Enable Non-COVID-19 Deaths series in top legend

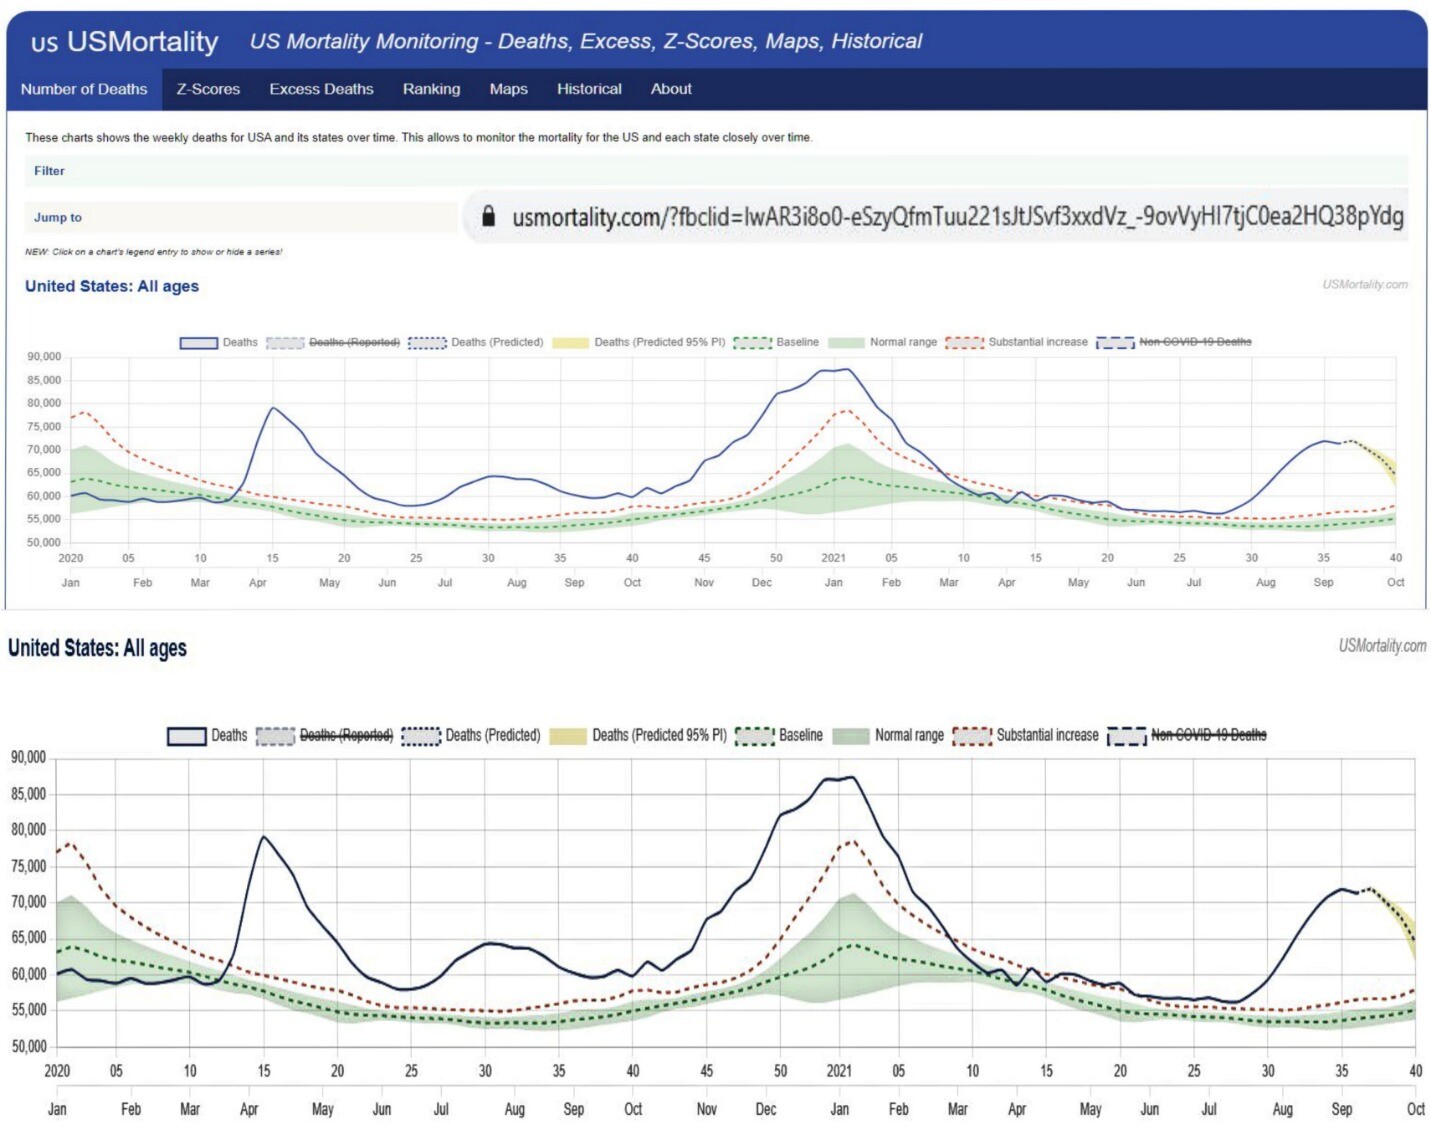[x=1174, y=342]
